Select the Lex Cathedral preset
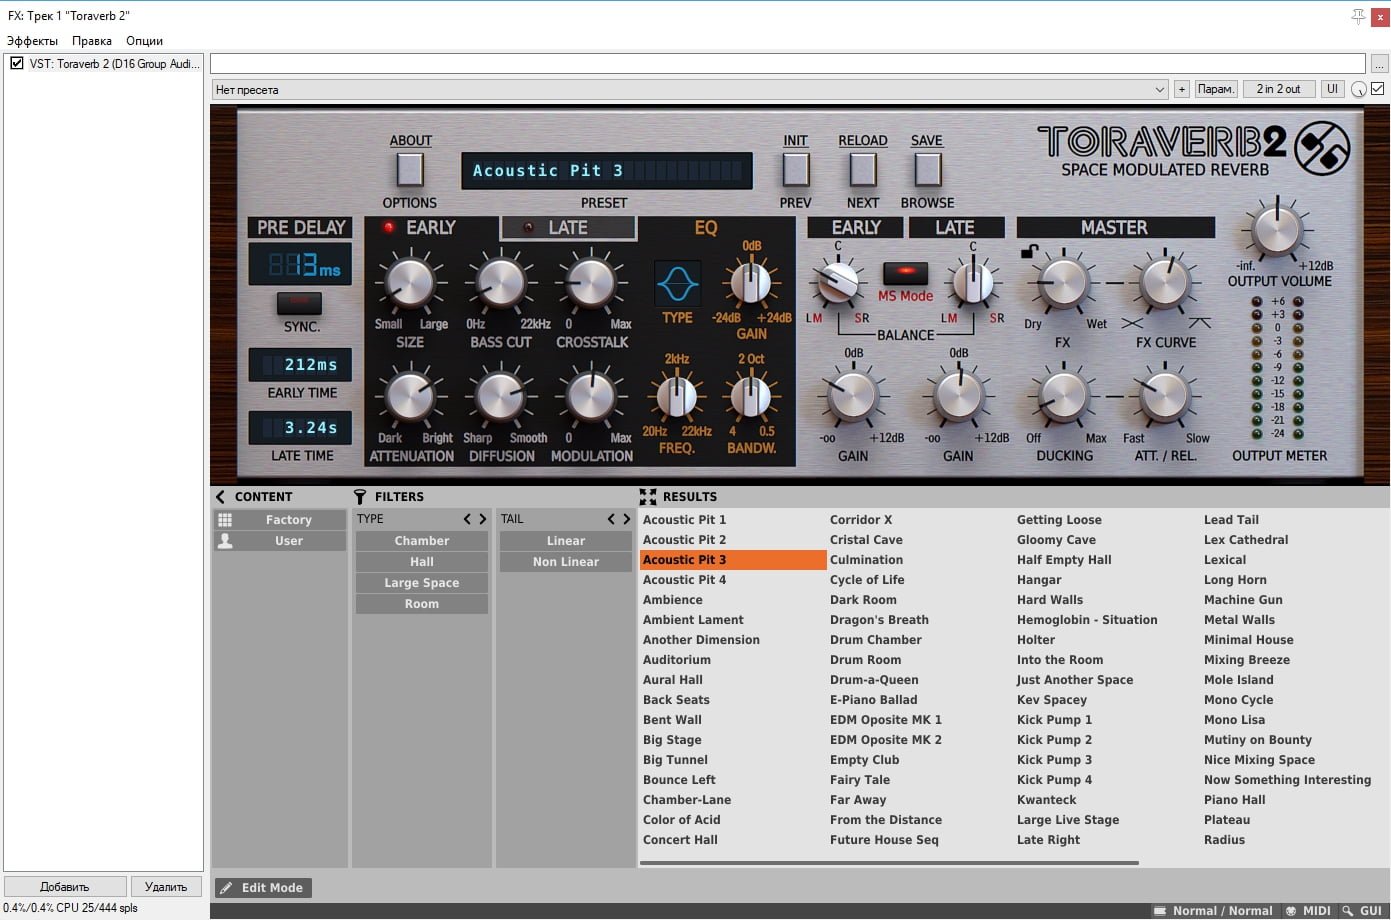 (1246, 540)
